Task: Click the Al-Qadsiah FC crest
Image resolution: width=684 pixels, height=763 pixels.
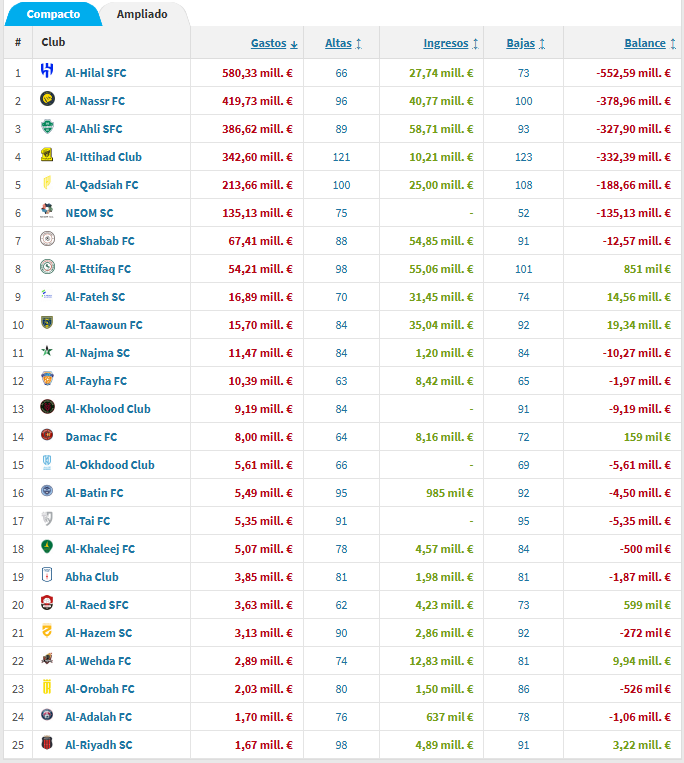Action: [x=47, y=183]
